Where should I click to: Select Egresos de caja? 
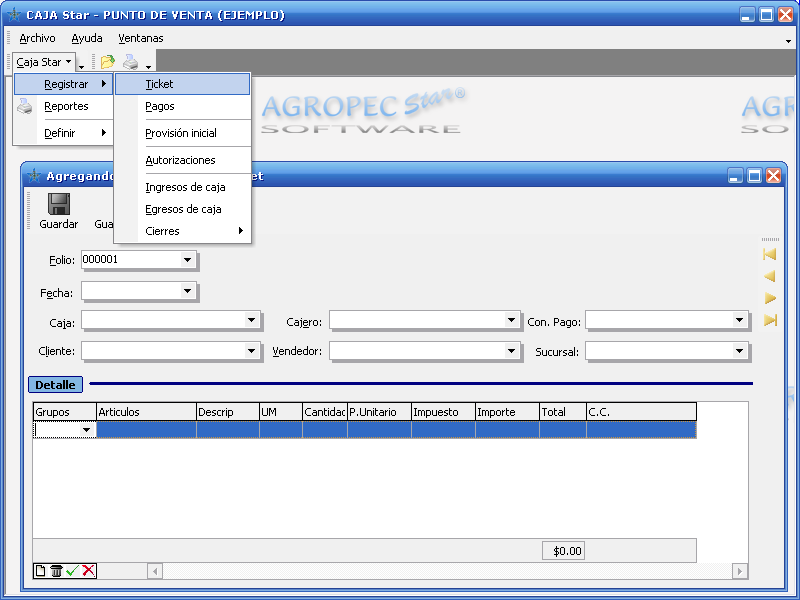(x=183, y=209)
